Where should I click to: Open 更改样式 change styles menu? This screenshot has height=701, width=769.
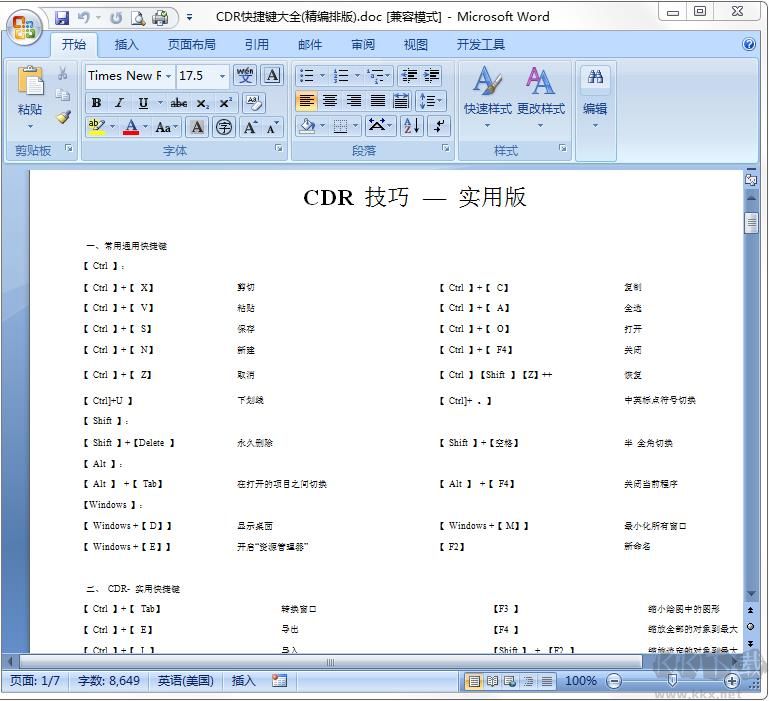coord(540,97)
